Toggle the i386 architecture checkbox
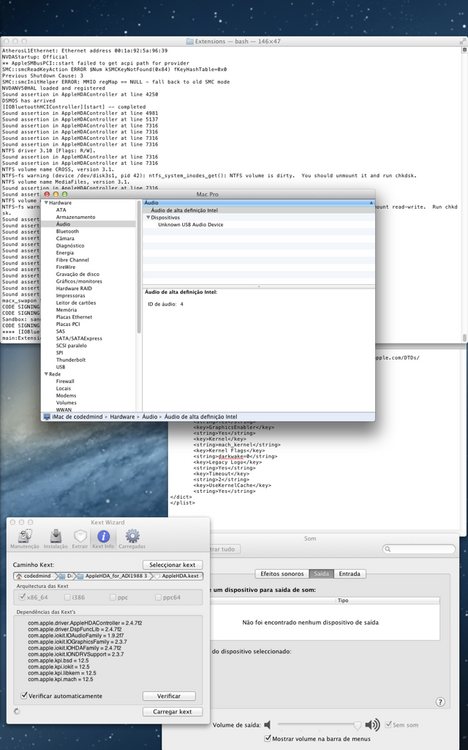 click(x=67, y=597)
